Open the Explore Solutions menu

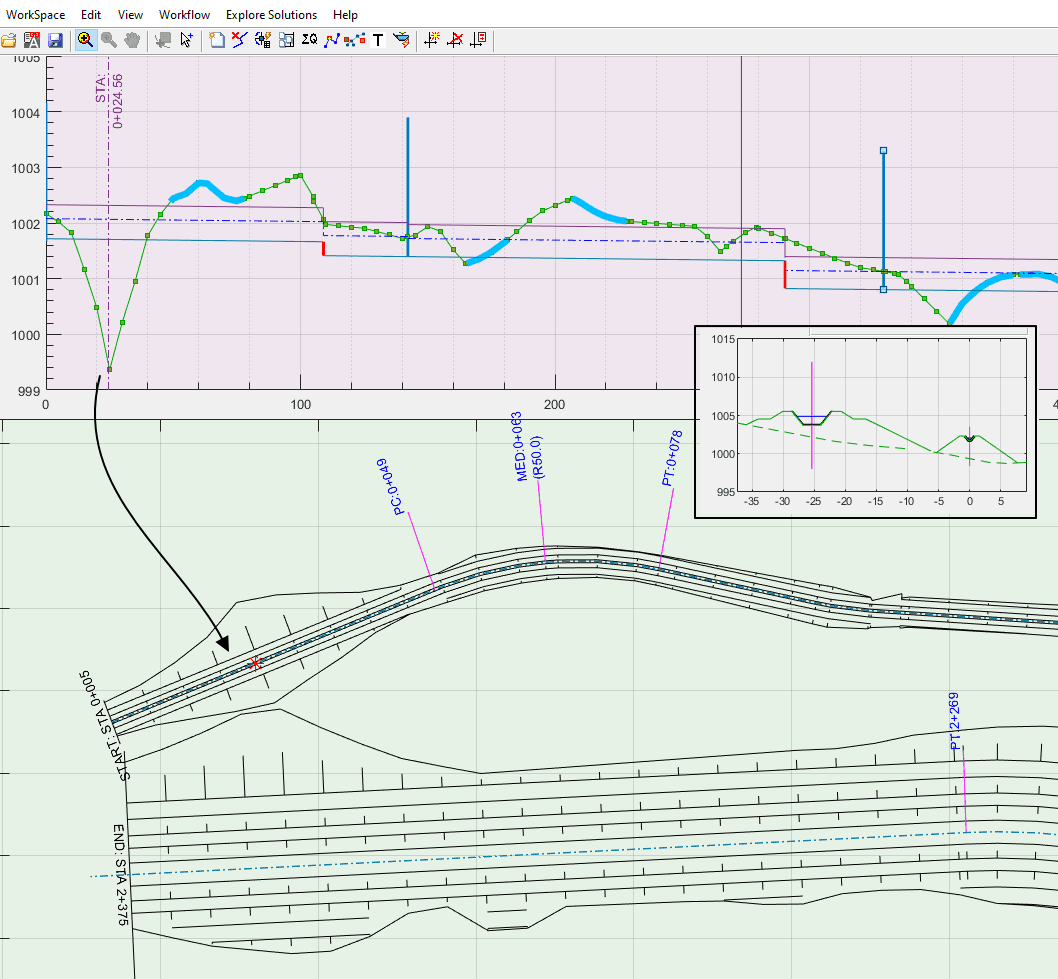pyautogui.click(x=271, y=15)
